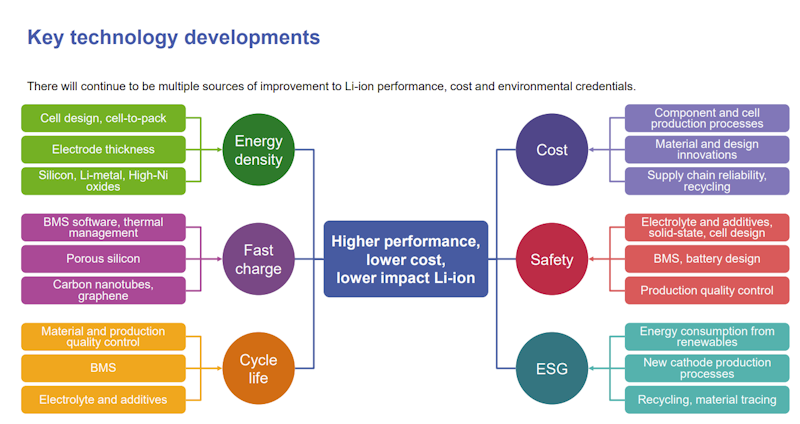Click the green Energy density circle

[x=258, y=149]
